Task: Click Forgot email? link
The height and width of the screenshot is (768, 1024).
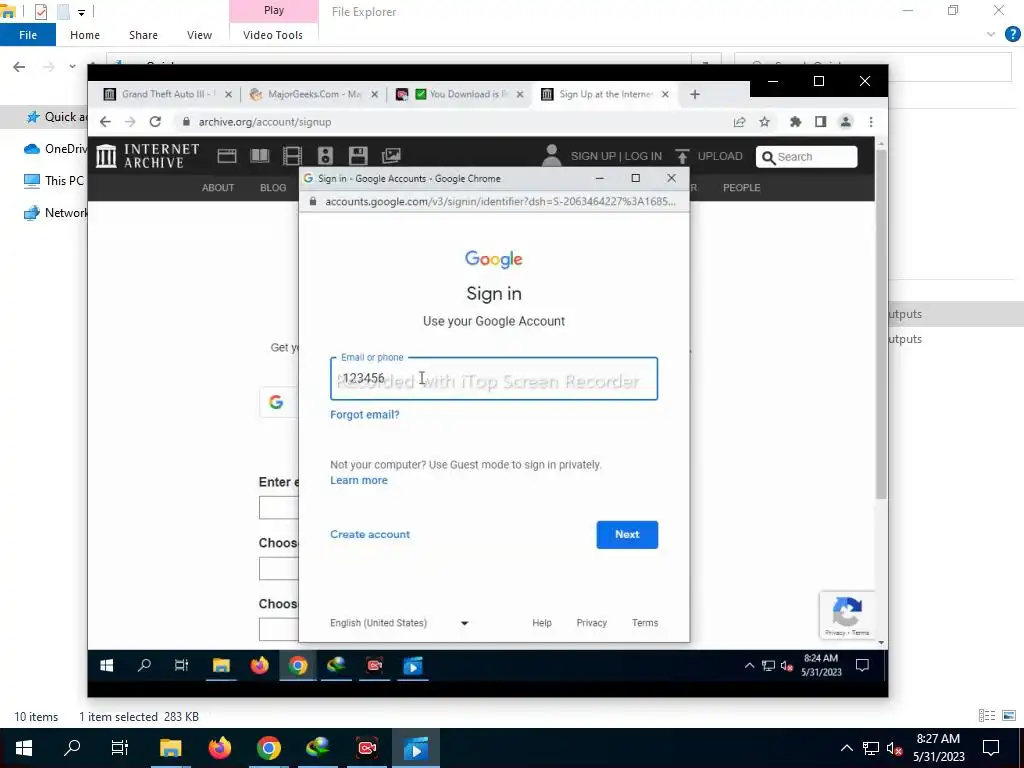Action: [x=364, y=415]
